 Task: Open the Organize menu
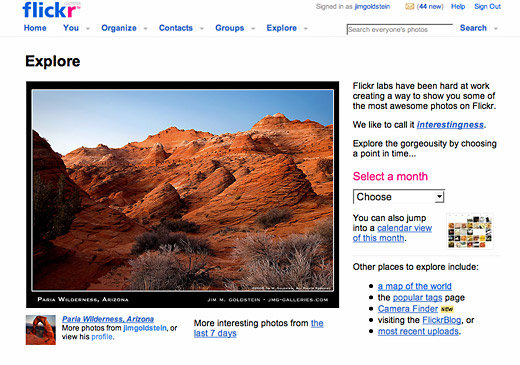pos(119,28)
